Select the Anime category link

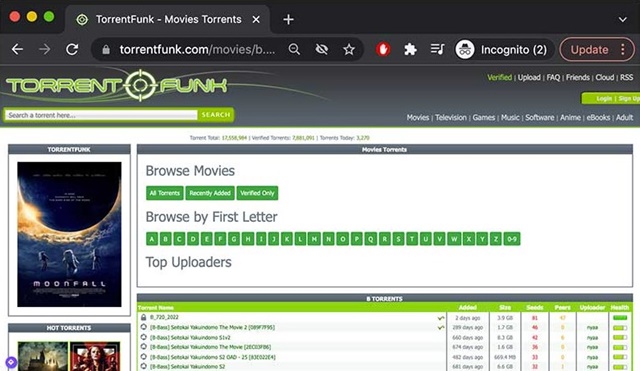tap(570, 118)
